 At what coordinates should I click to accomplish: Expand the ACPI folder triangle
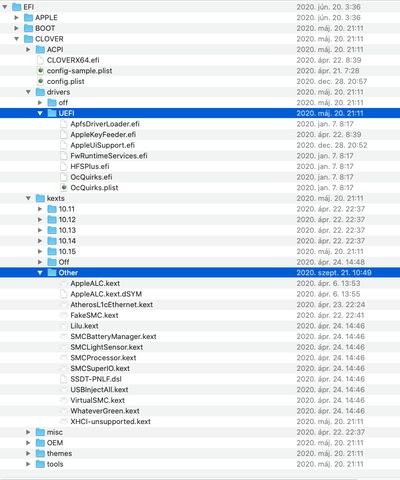[x=28, y=49]
